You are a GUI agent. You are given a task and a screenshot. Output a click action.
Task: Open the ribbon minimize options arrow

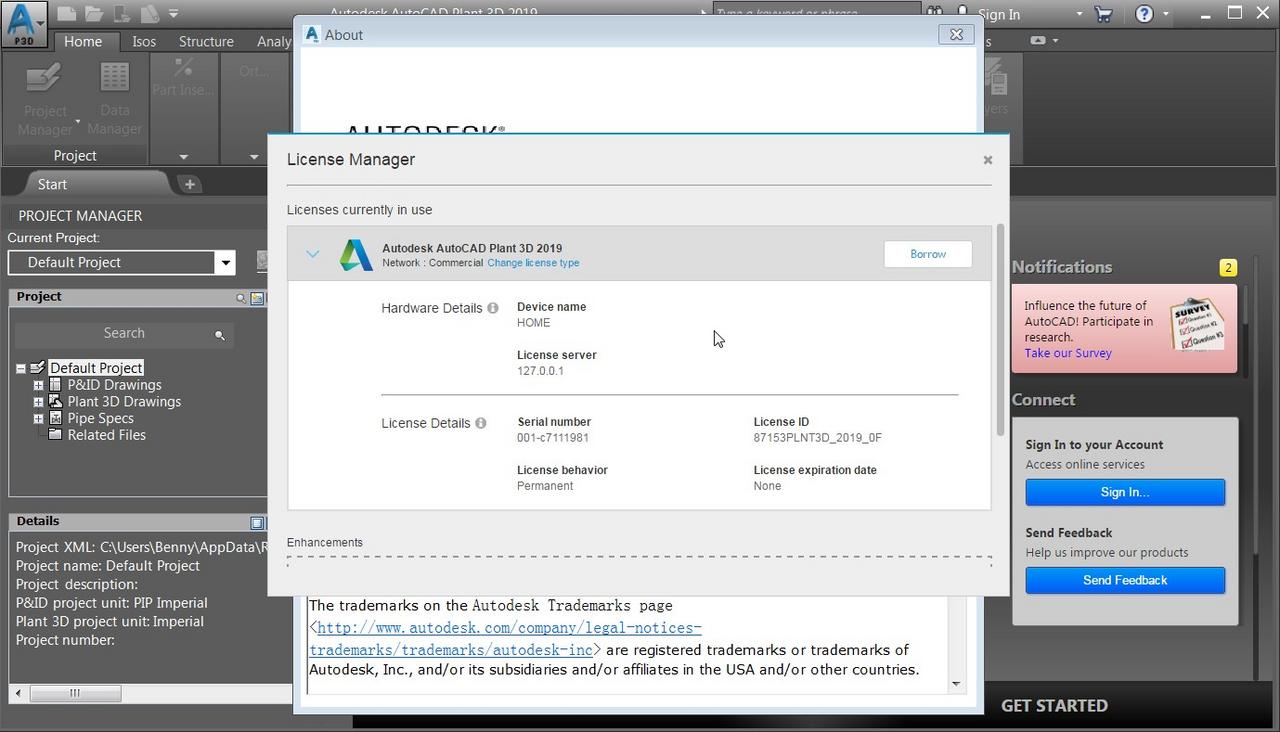[x=1055, y=41]
